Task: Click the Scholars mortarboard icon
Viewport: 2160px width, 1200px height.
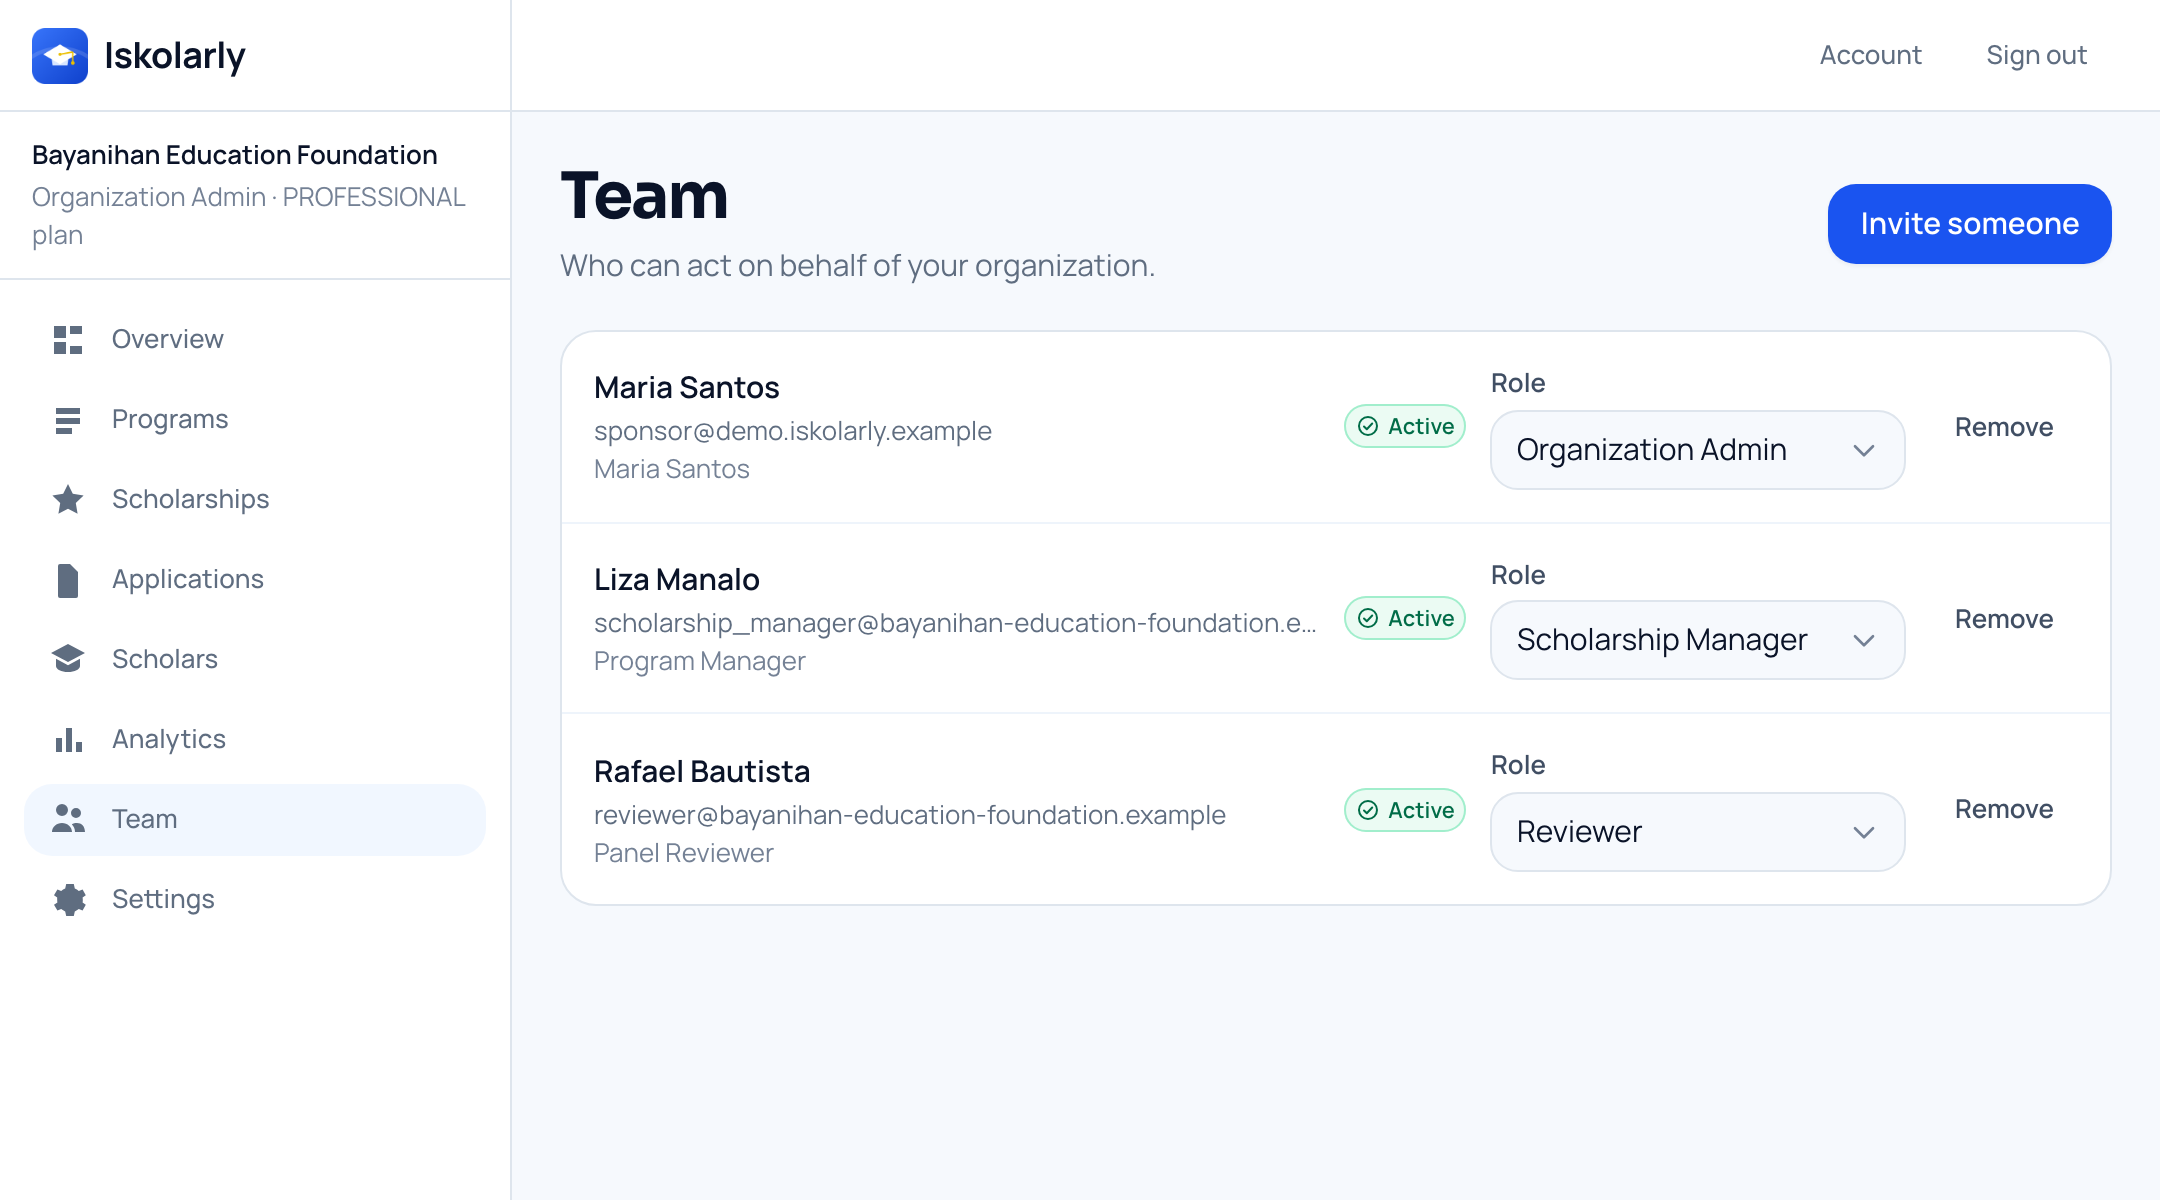Action: pos(68,659)
